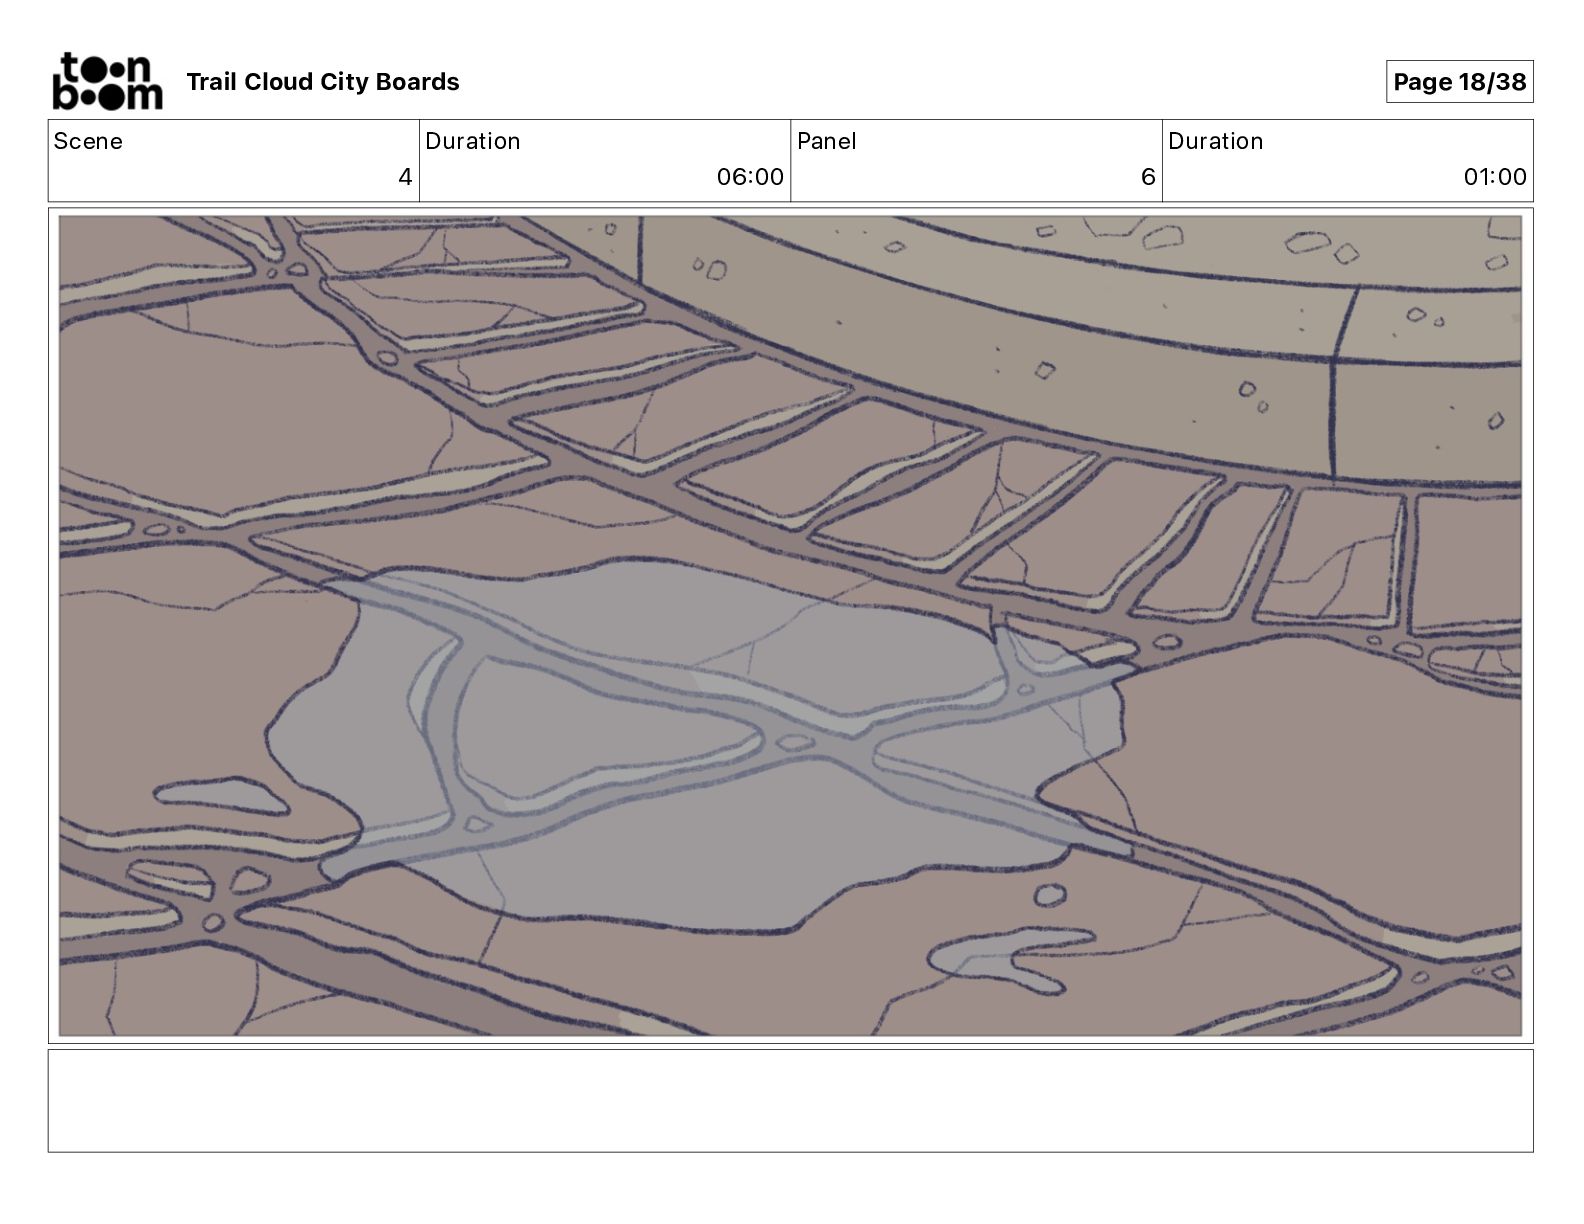Click the scene duration value '06:00'
Image resolution: width=1584 pixels, height=1224 pixels.
pos(750,177)
